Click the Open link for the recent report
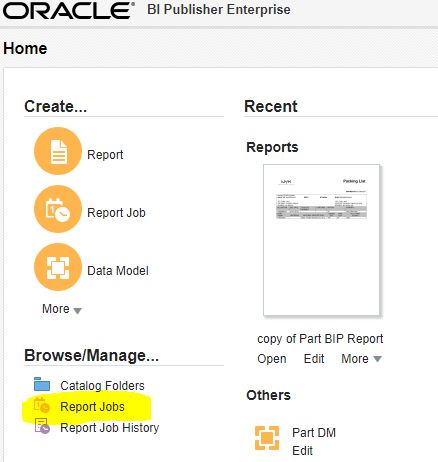 [272, 359]
